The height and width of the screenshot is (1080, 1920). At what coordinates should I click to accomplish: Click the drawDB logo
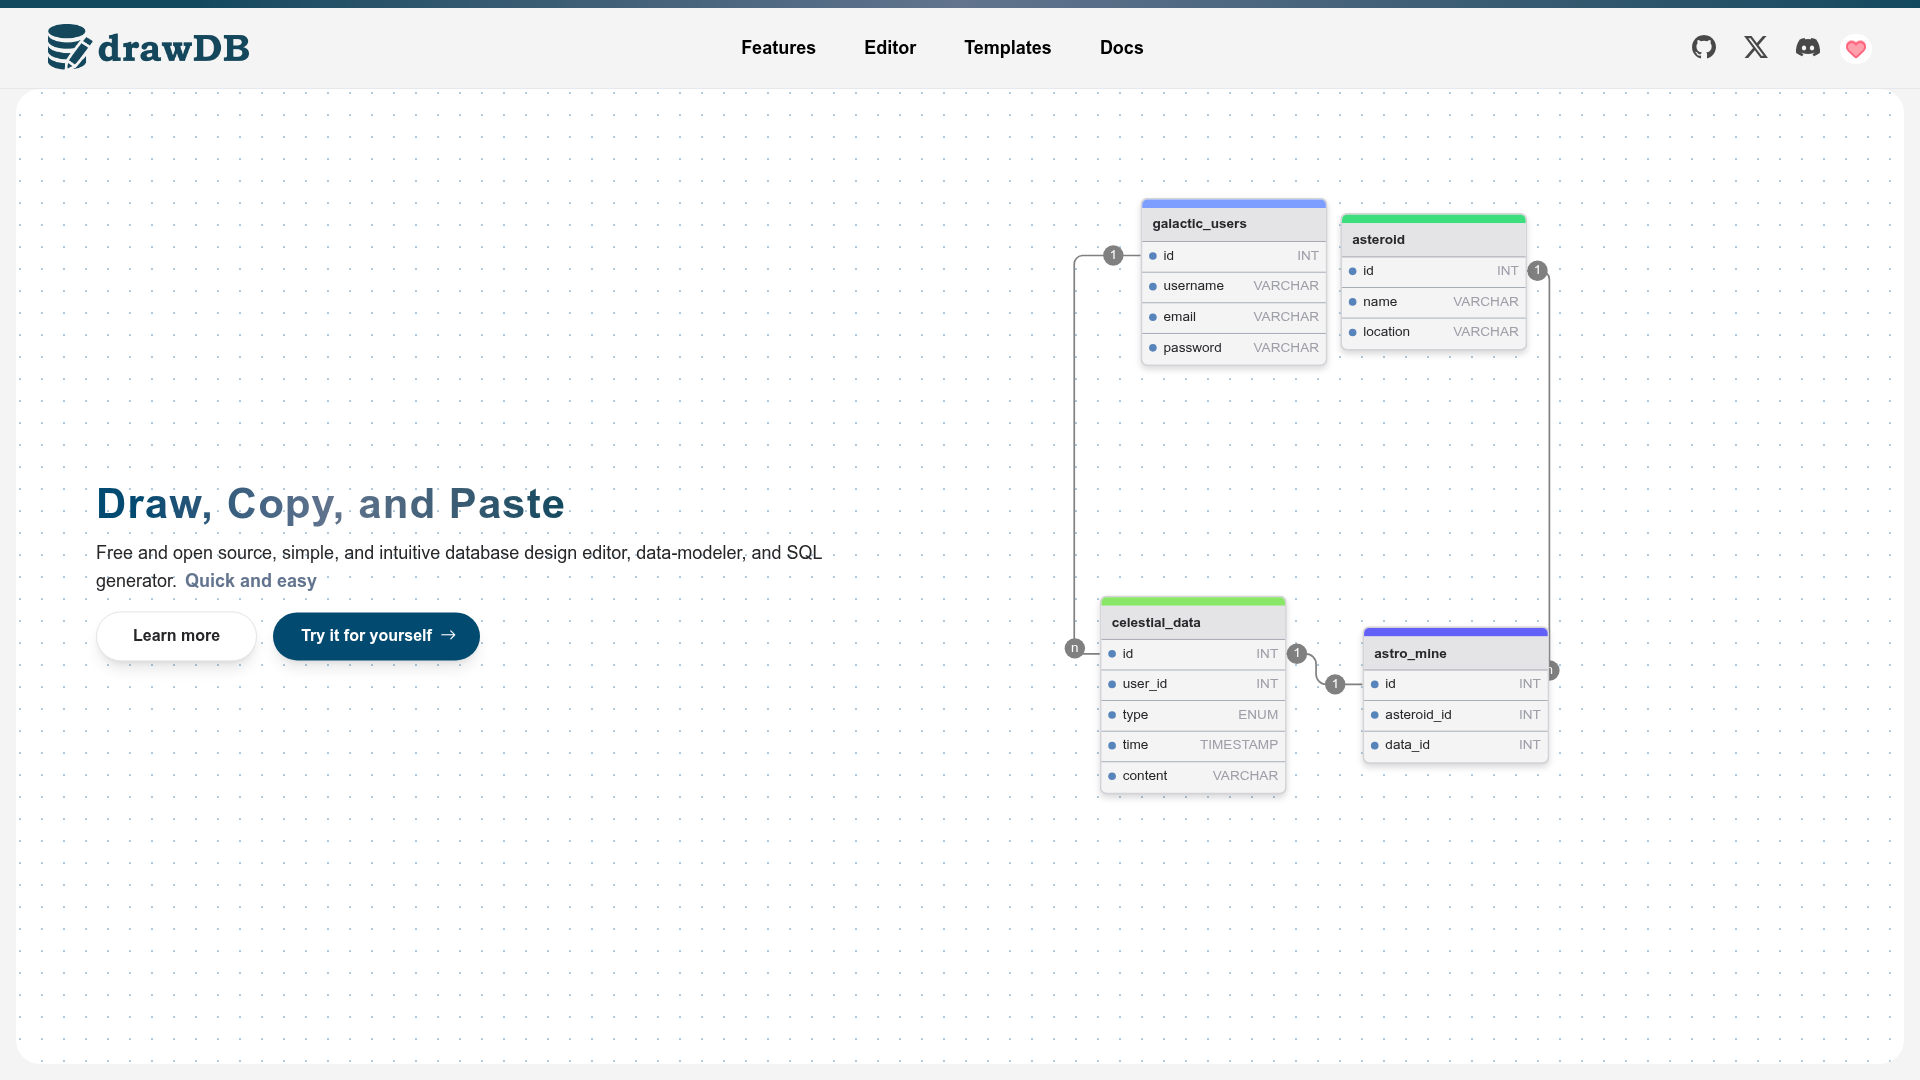(149, 47)
